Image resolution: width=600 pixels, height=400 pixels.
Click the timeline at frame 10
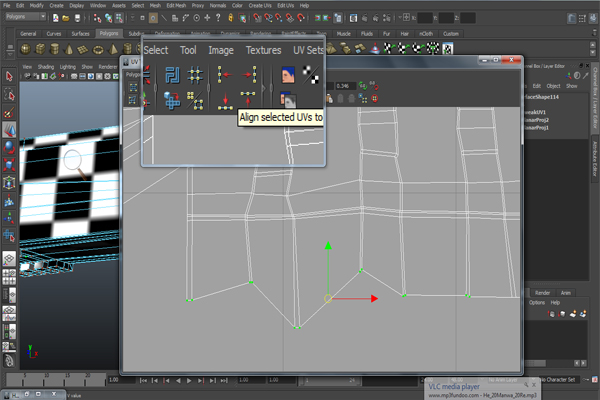(47, 379)
